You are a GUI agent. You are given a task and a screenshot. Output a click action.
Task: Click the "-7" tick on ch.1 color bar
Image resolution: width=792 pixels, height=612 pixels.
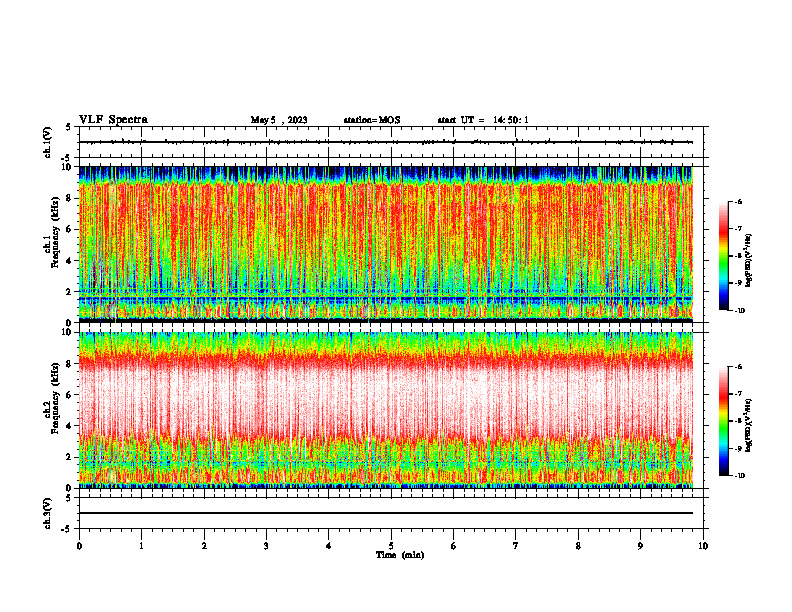click(x=738, y=229)
